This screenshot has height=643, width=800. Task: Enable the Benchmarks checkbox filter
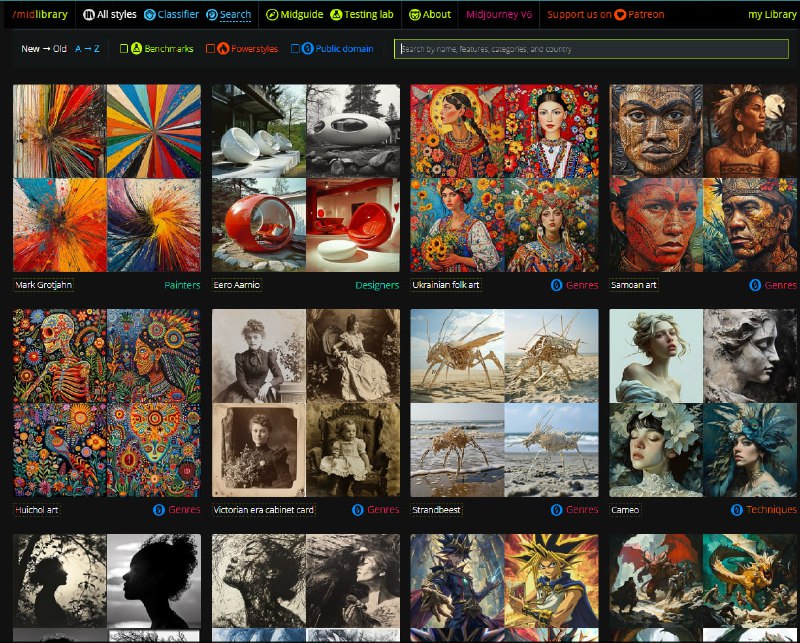[124, 49]
